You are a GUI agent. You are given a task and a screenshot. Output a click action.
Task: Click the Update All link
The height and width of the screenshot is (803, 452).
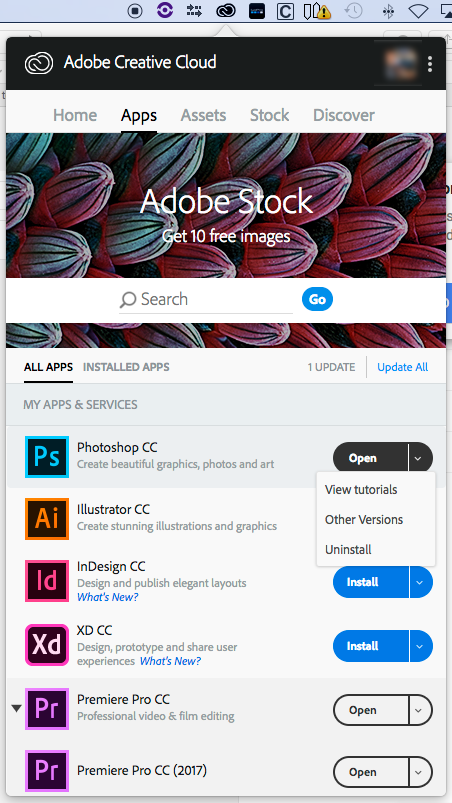click(x=402, y=367)
